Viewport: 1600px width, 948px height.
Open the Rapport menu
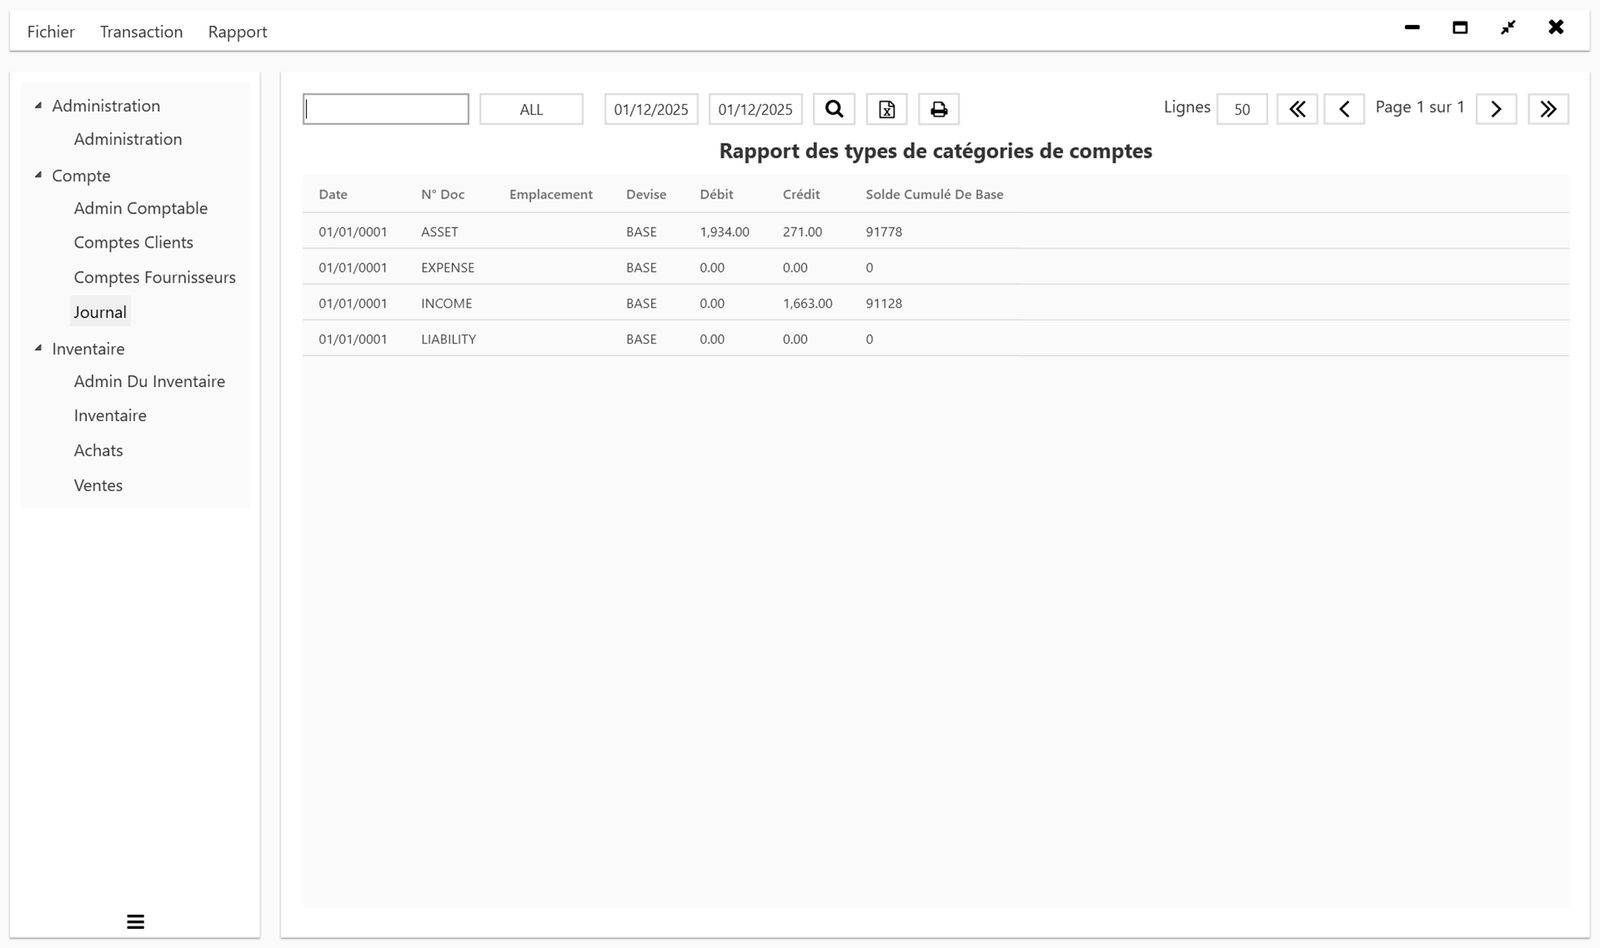pyautogui.click(x=237, y=31)
